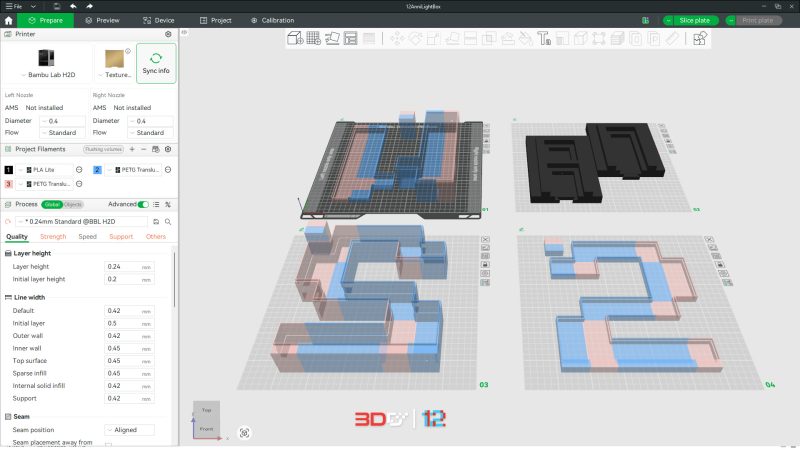Switch to the Preview tab
This screenshot has width=800, height=450.
(100, 20)
